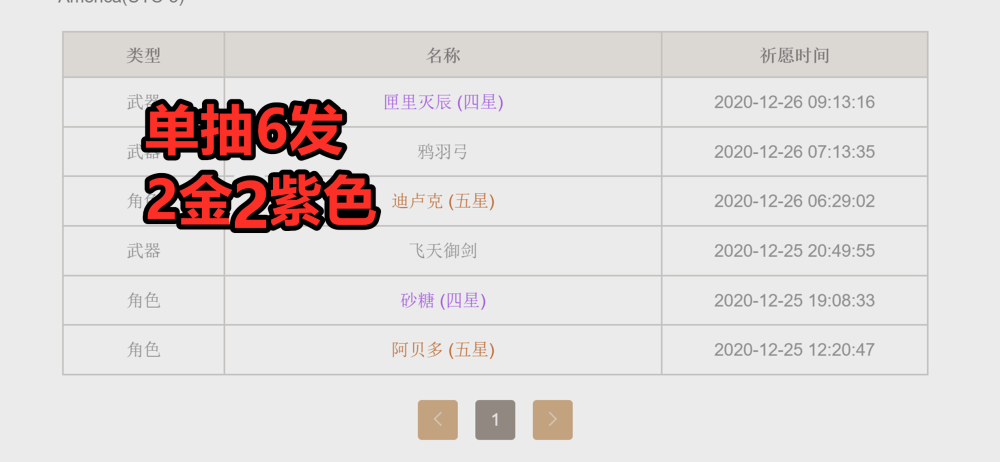Screen dimensions: 1000x462
Task: Click the 2020-12-26 07:13:35 timestamp
Action: [794, 152]
